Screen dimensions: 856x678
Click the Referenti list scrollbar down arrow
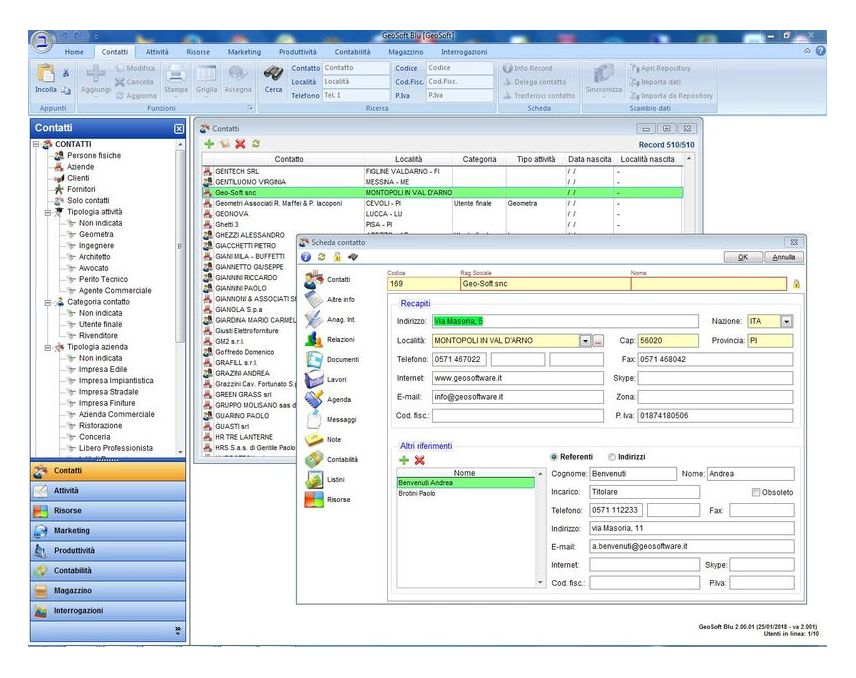click(x=540, y=582)
